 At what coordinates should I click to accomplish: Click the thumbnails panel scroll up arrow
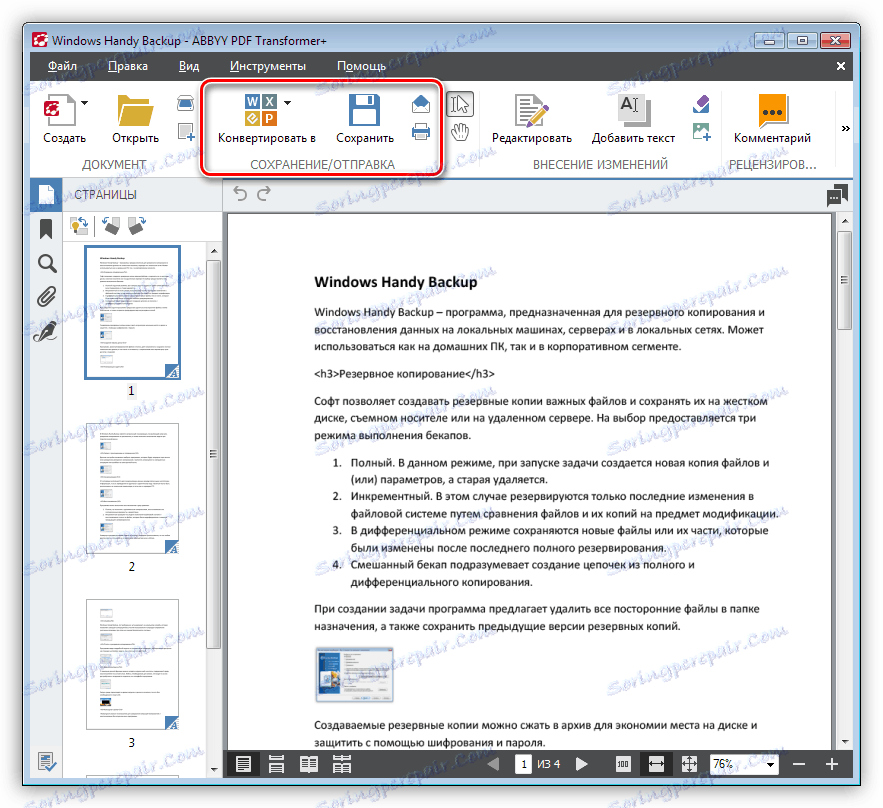click(214, 251)
